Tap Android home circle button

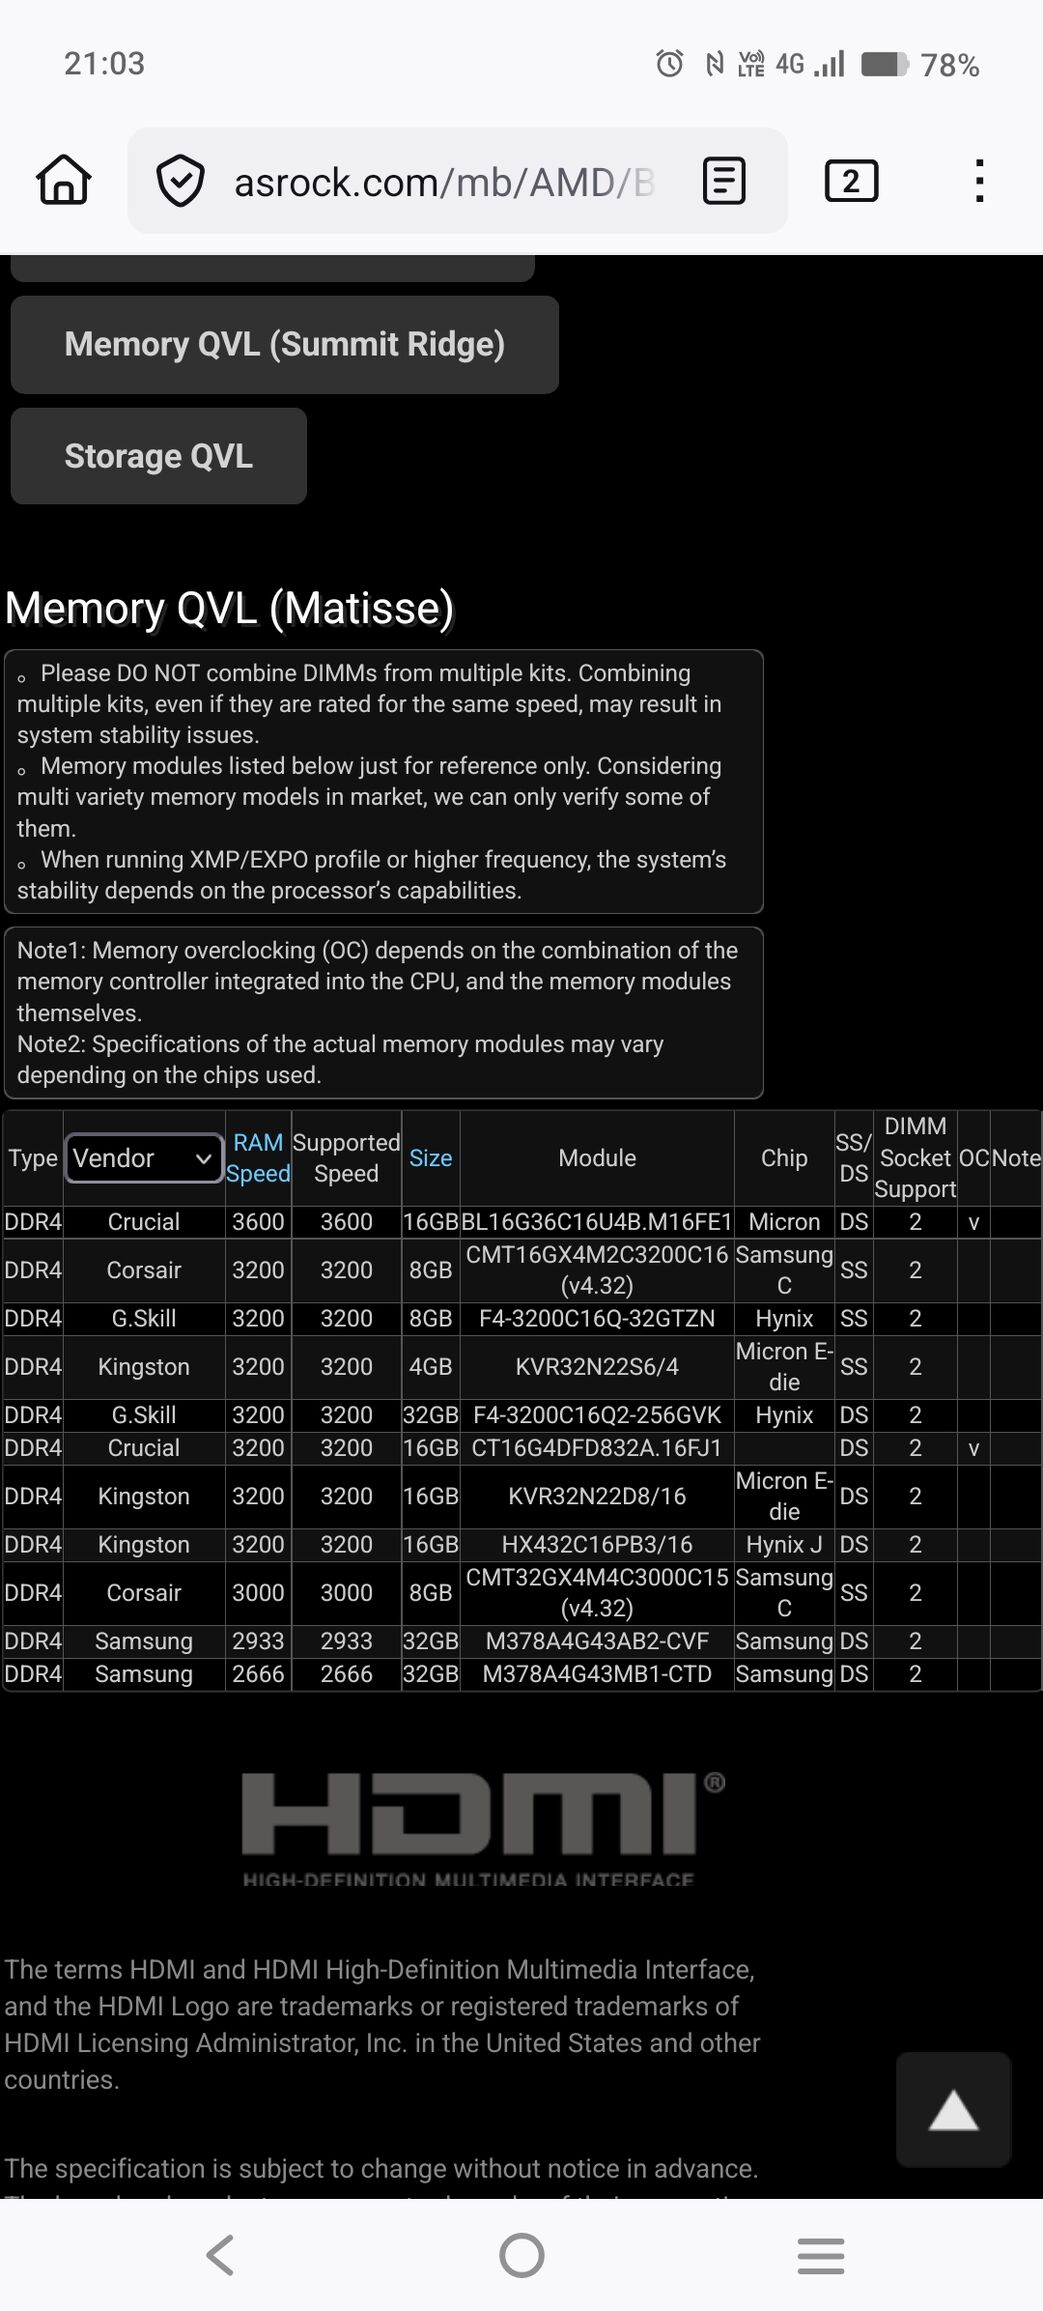point(522,2255)
